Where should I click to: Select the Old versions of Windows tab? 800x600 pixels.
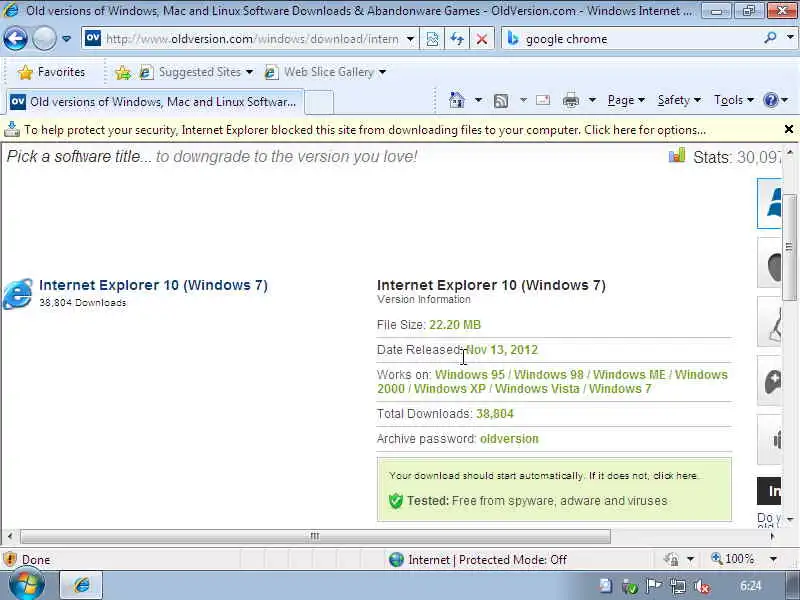click(155, 102)
